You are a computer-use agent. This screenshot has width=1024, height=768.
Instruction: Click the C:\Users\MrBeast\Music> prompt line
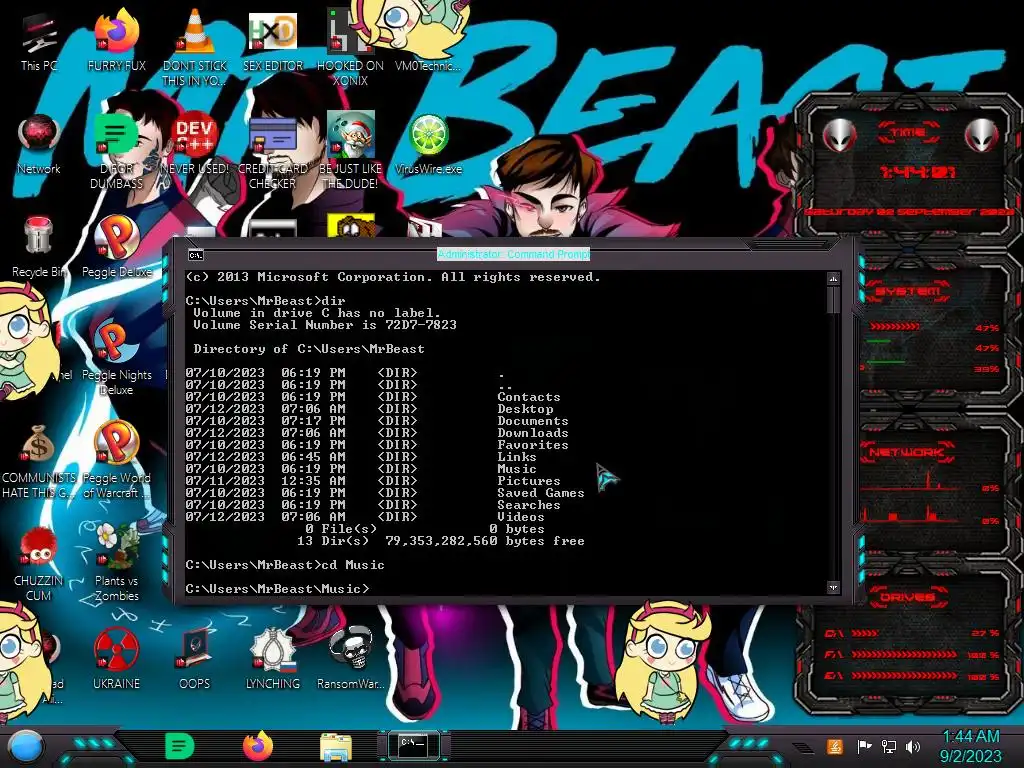278,588
